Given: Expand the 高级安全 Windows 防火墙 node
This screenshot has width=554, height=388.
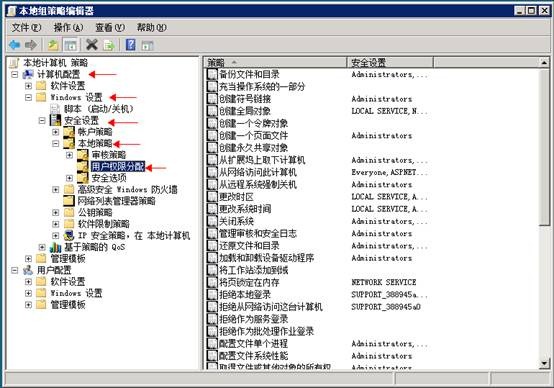Looking at the screenshot, I should tap(55, 189).
